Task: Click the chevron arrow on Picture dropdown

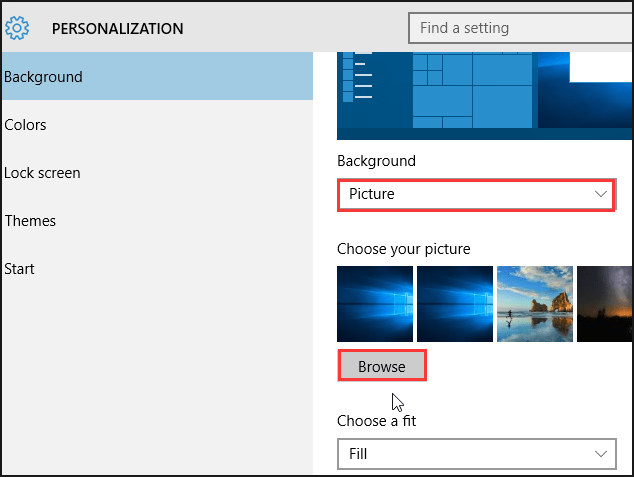Action: (x=601, y=194)
